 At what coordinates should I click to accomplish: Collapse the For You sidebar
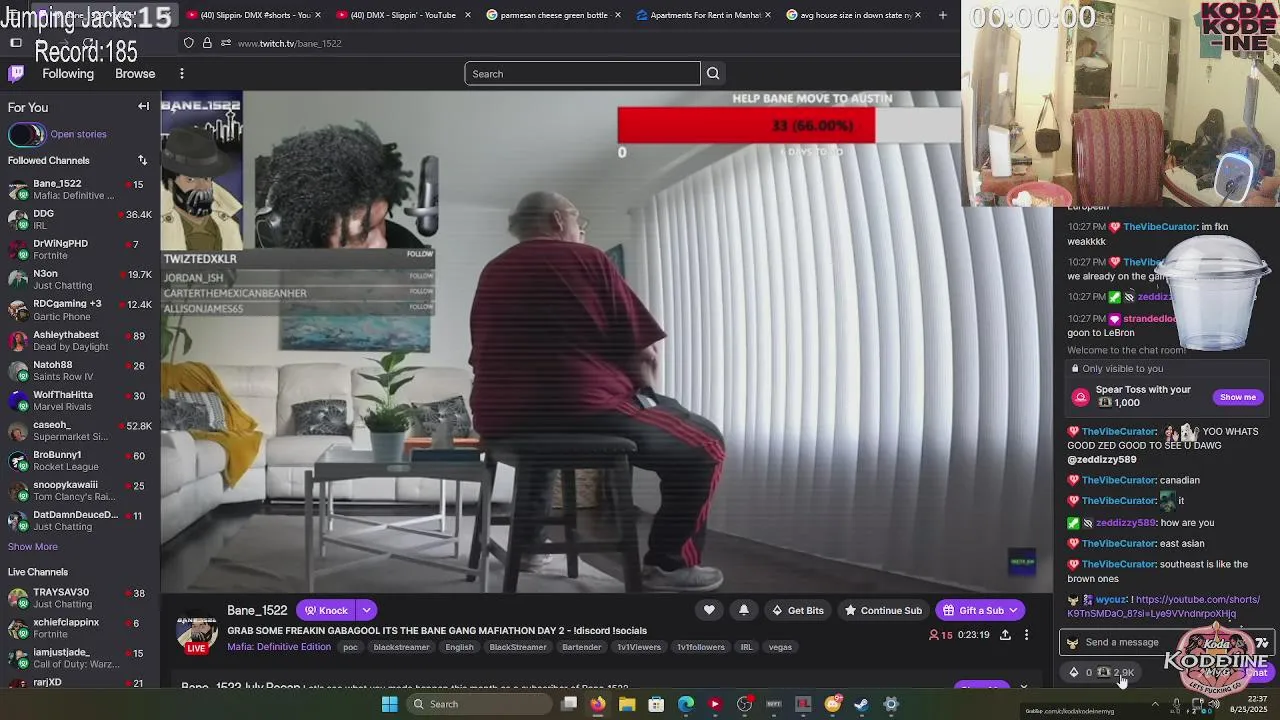point(143,107)
